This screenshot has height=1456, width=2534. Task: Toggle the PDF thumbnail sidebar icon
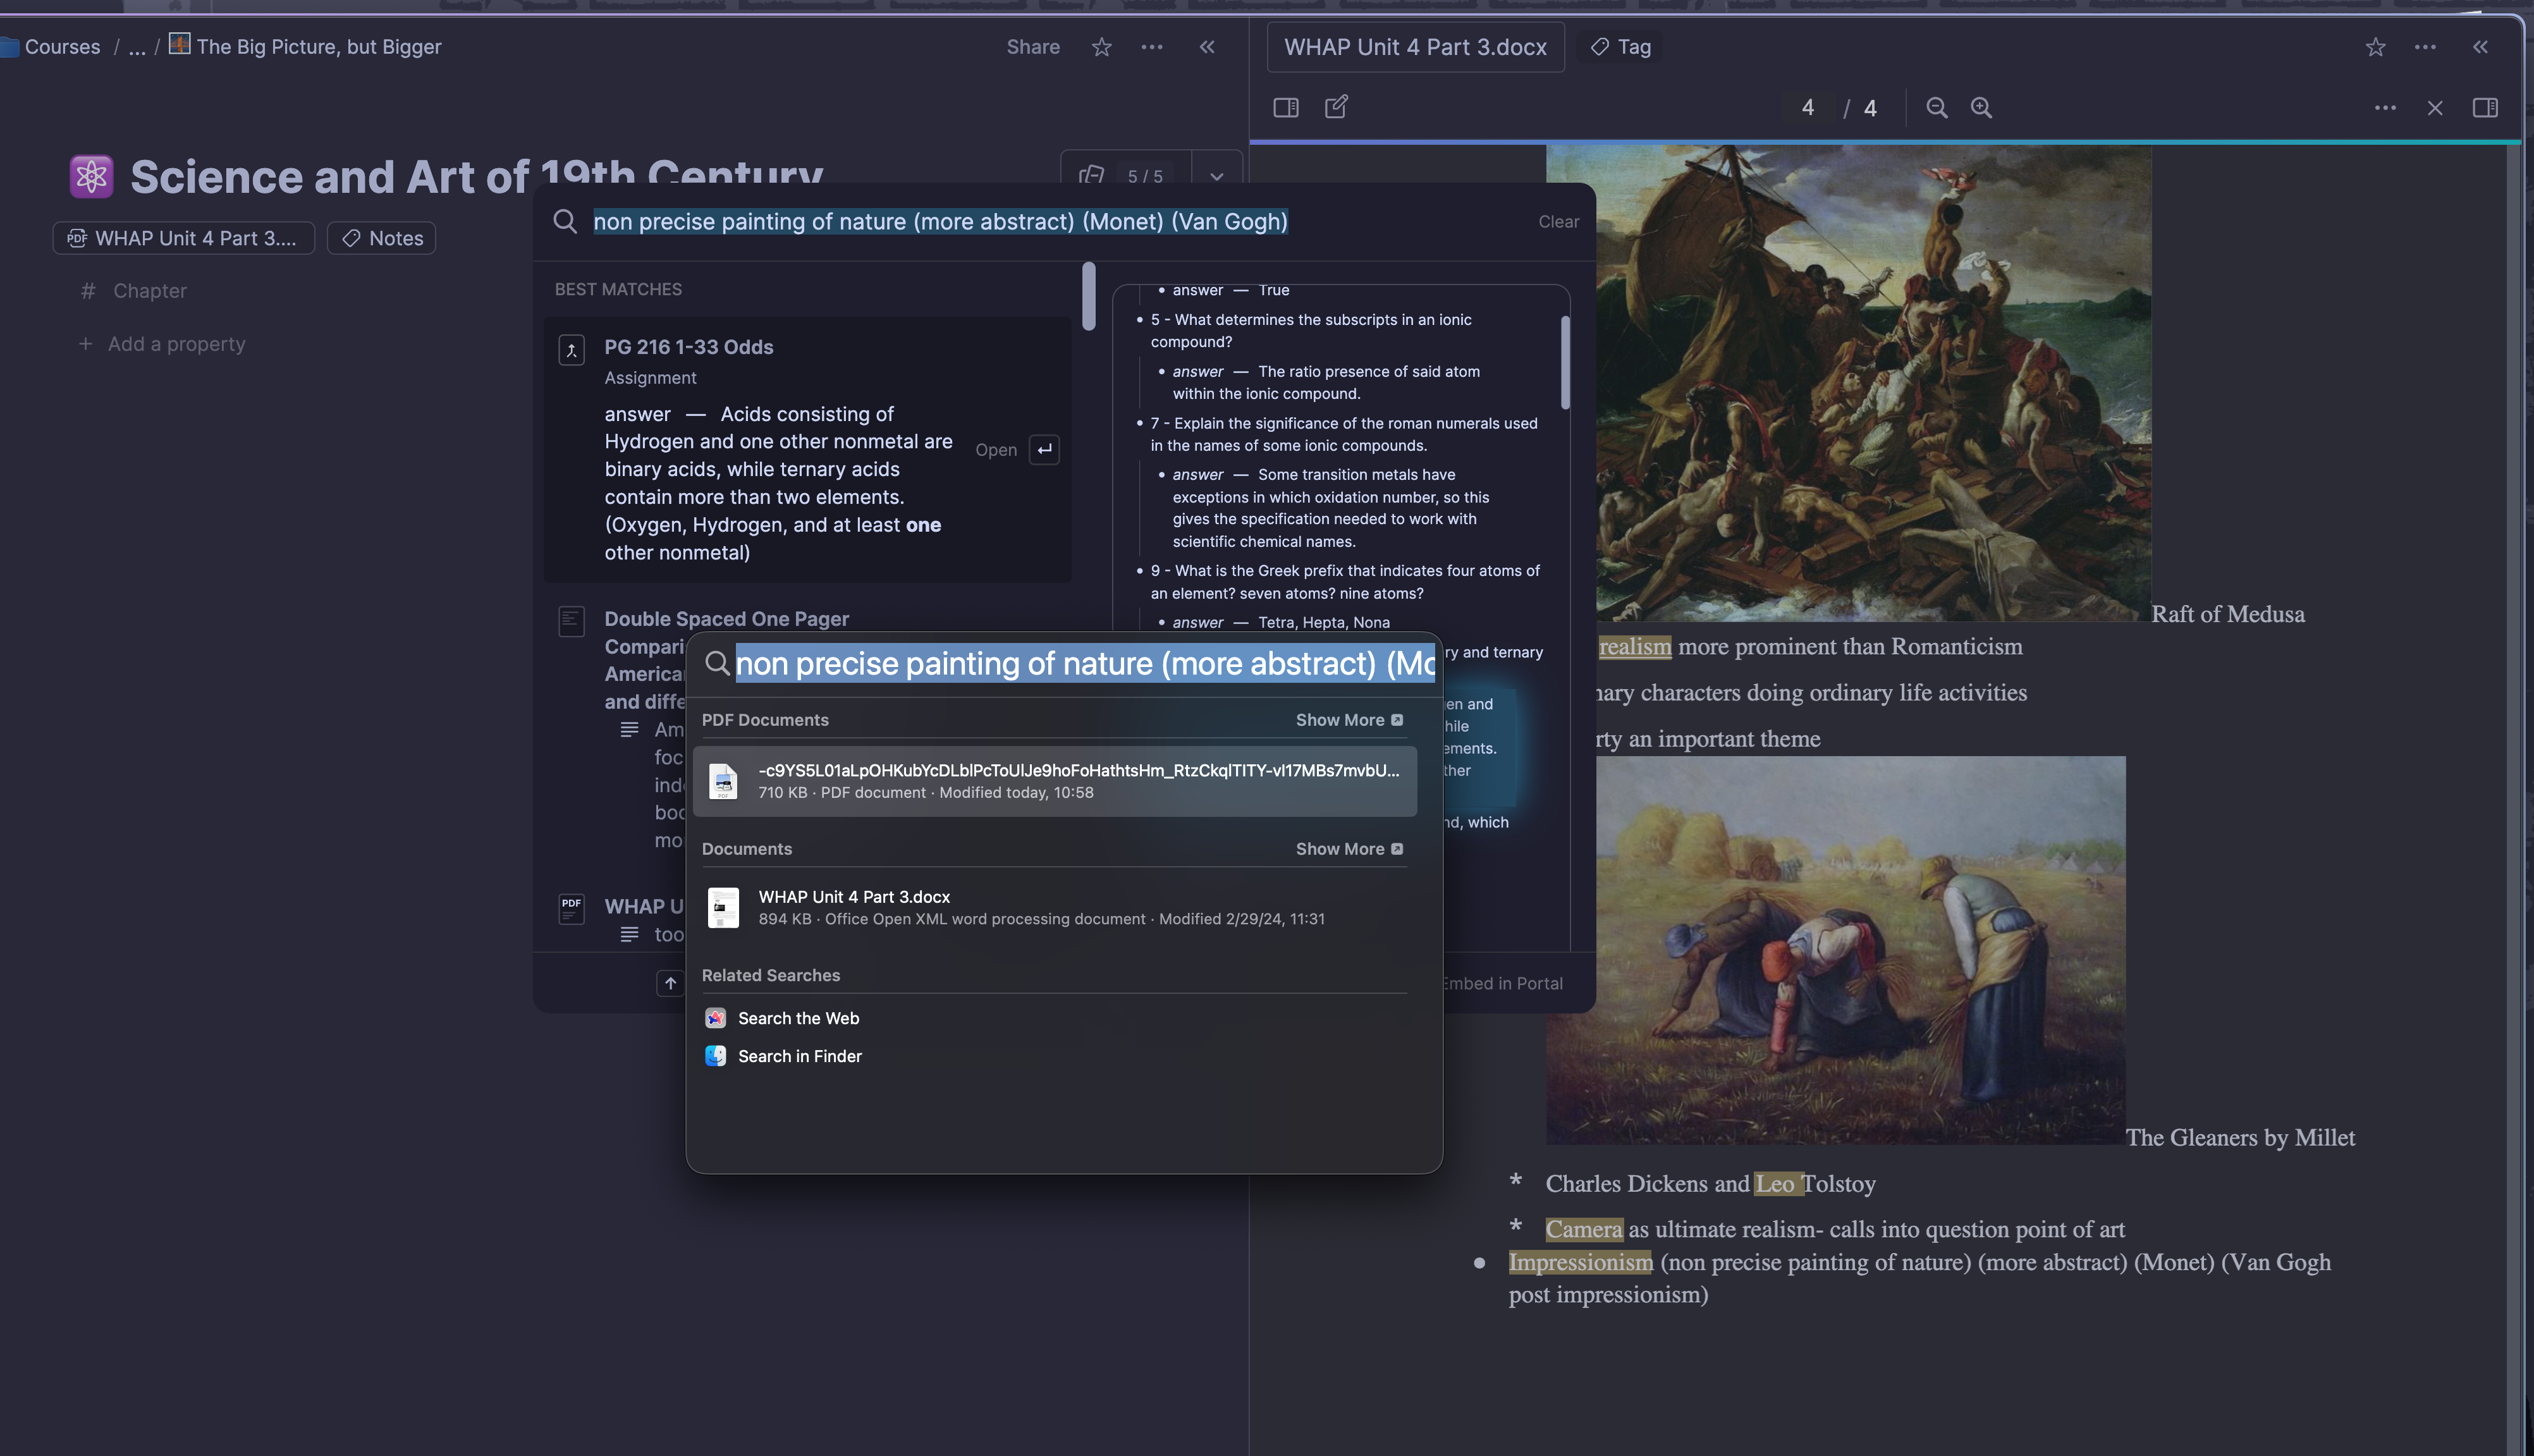click(1286, 108)
